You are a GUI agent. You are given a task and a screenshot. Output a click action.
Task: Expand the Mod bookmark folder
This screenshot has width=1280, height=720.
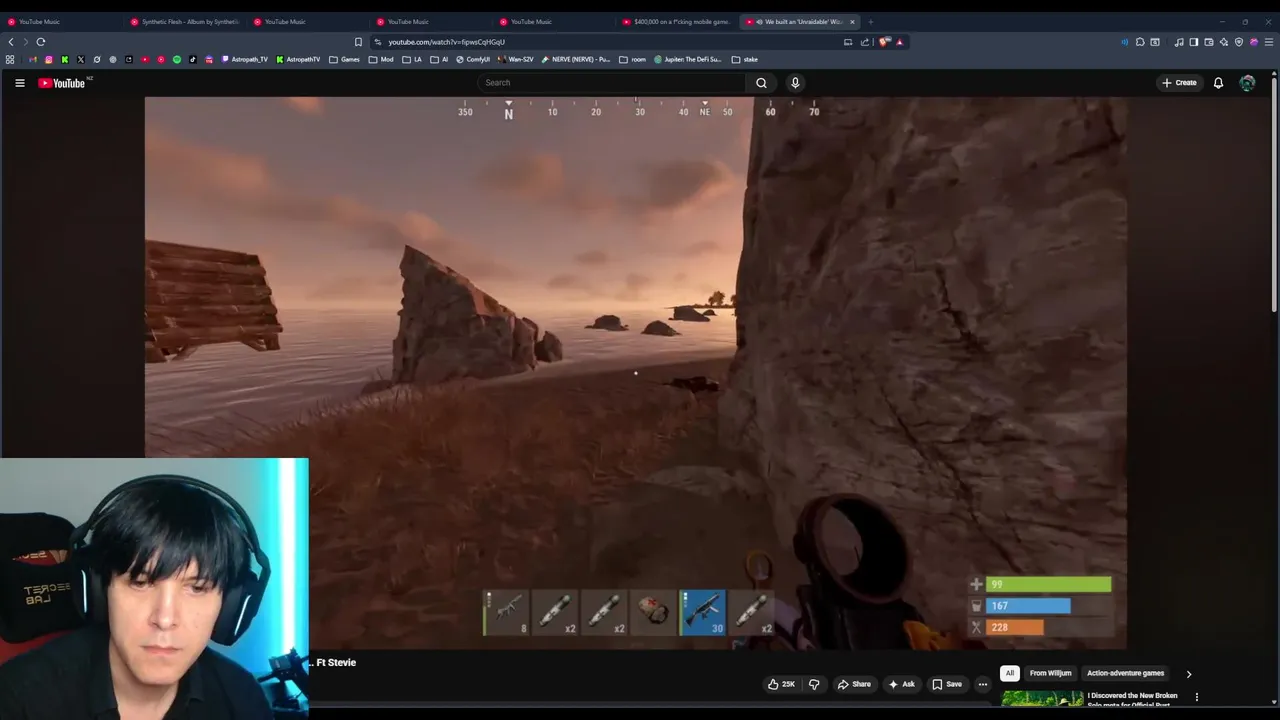[381, 60]
